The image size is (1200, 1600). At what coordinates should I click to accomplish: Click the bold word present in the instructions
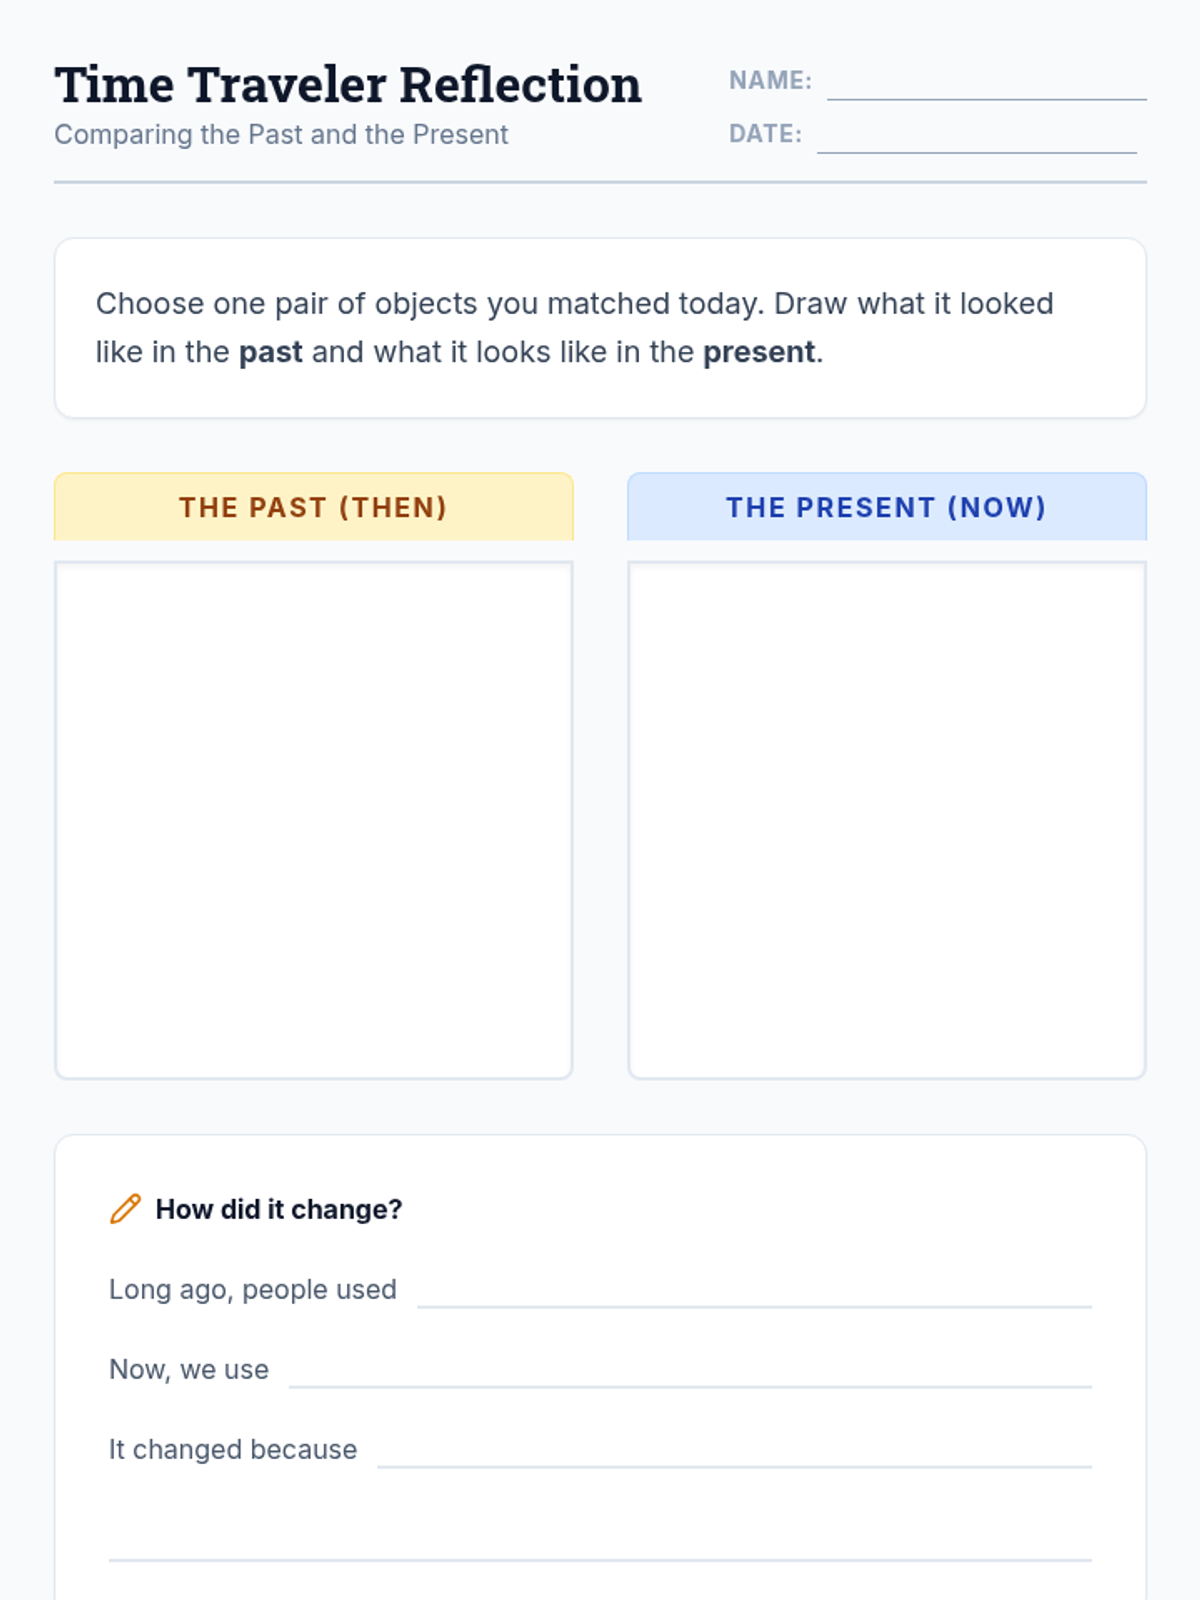pos(759,353)
